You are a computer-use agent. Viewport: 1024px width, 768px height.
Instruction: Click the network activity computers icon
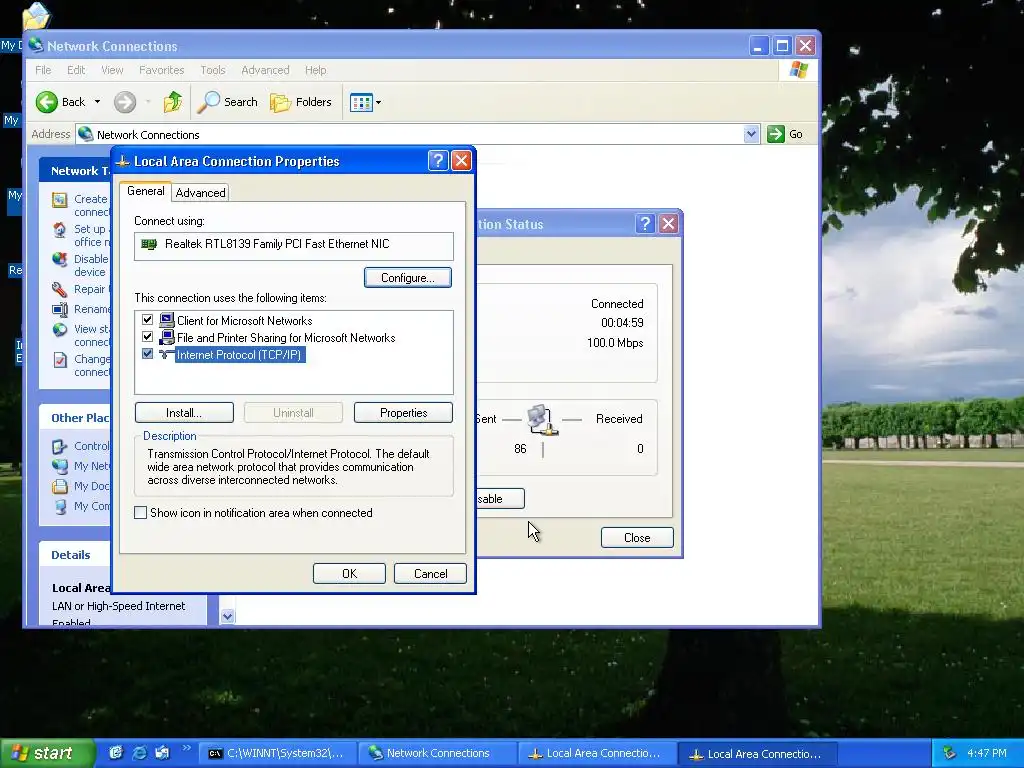(x=542, y=419)
